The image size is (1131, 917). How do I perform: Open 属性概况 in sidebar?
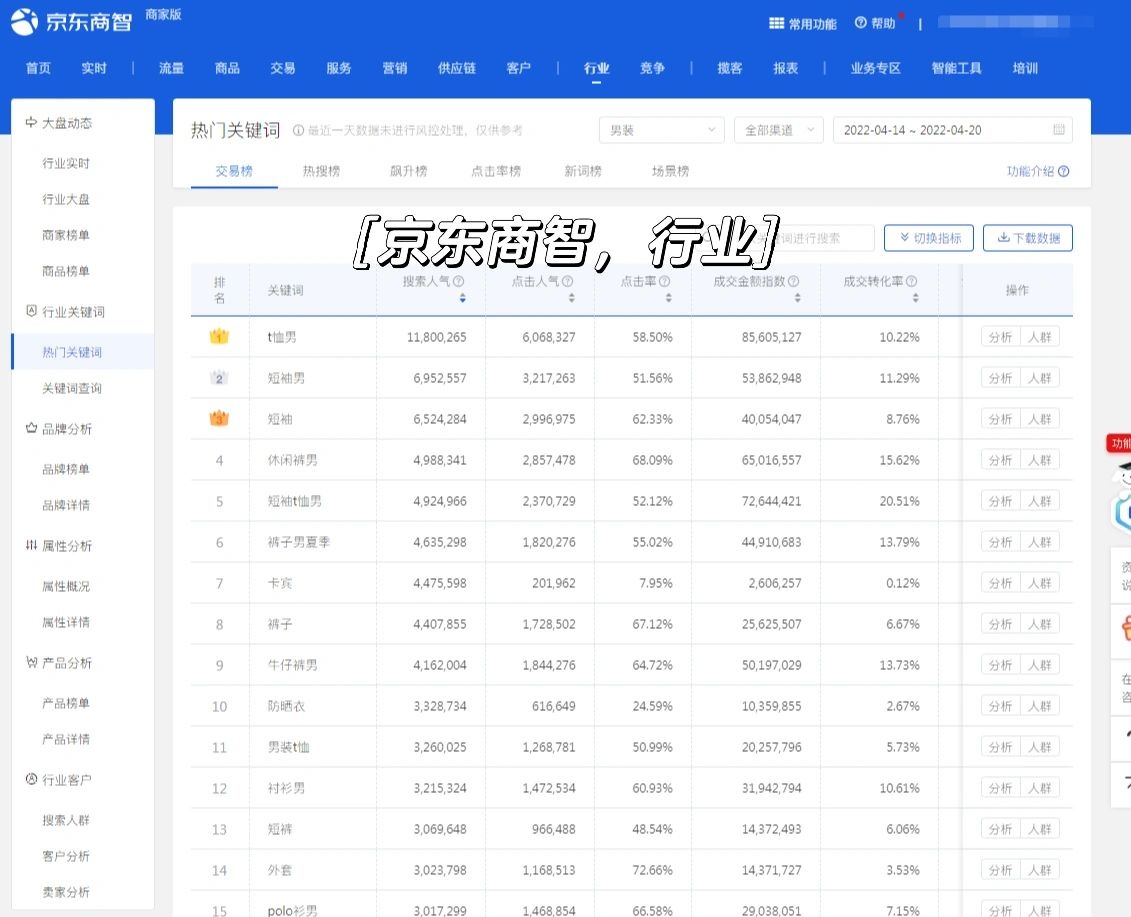66,586
